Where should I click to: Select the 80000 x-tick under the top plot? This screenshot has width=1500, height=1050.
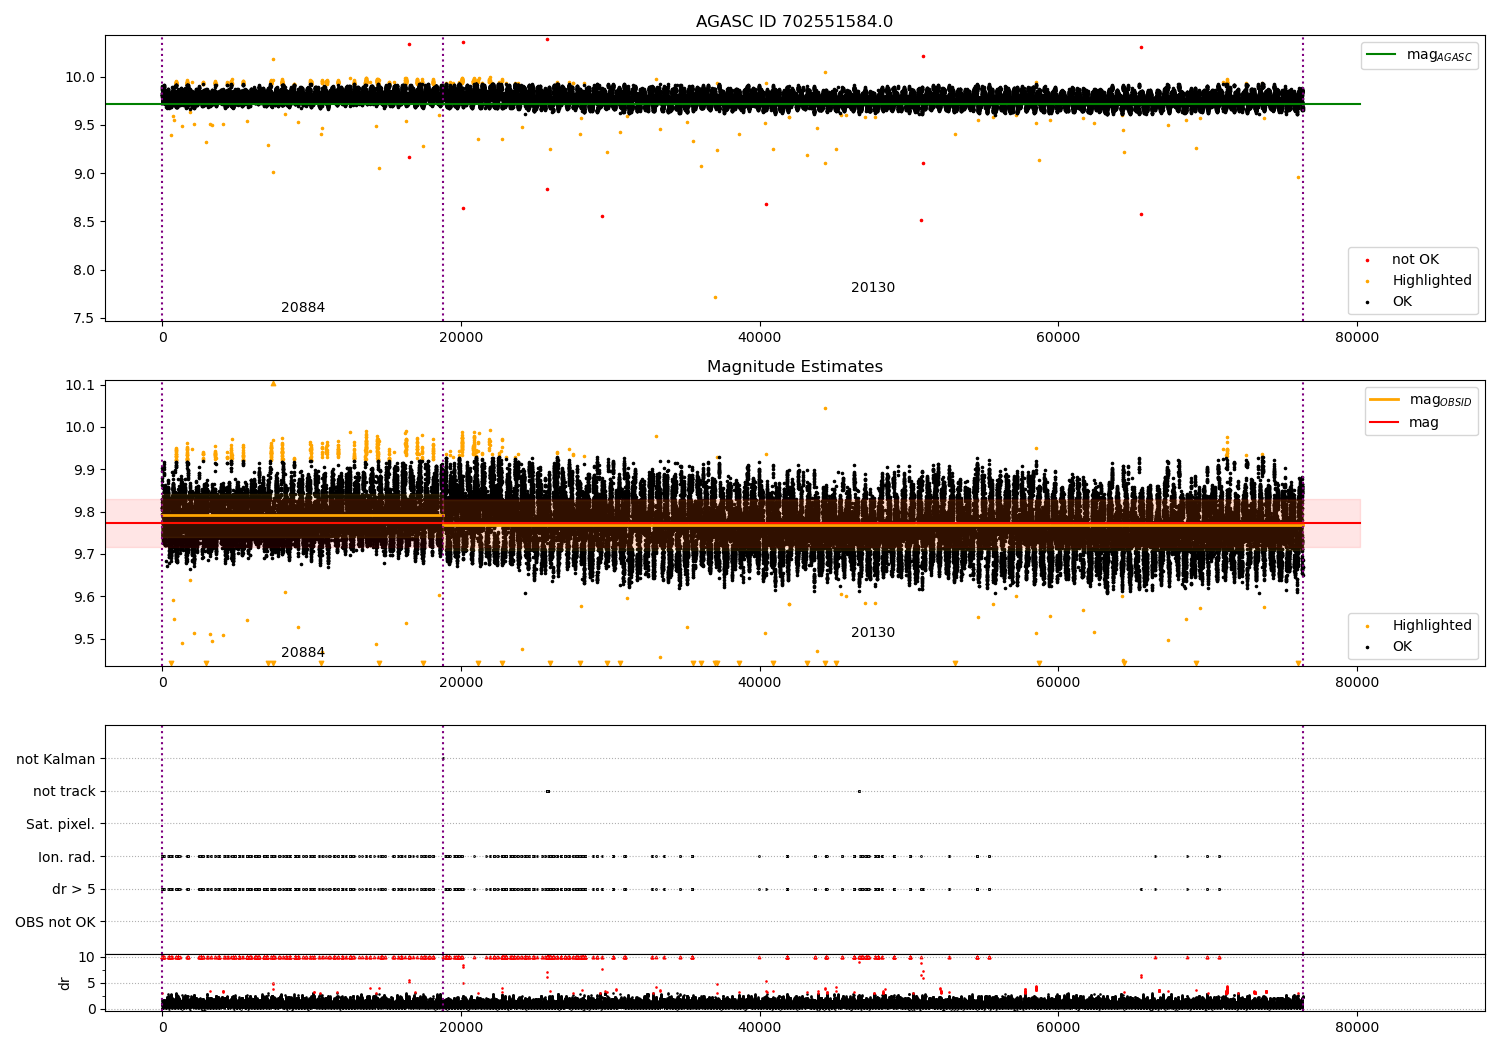1357,338
